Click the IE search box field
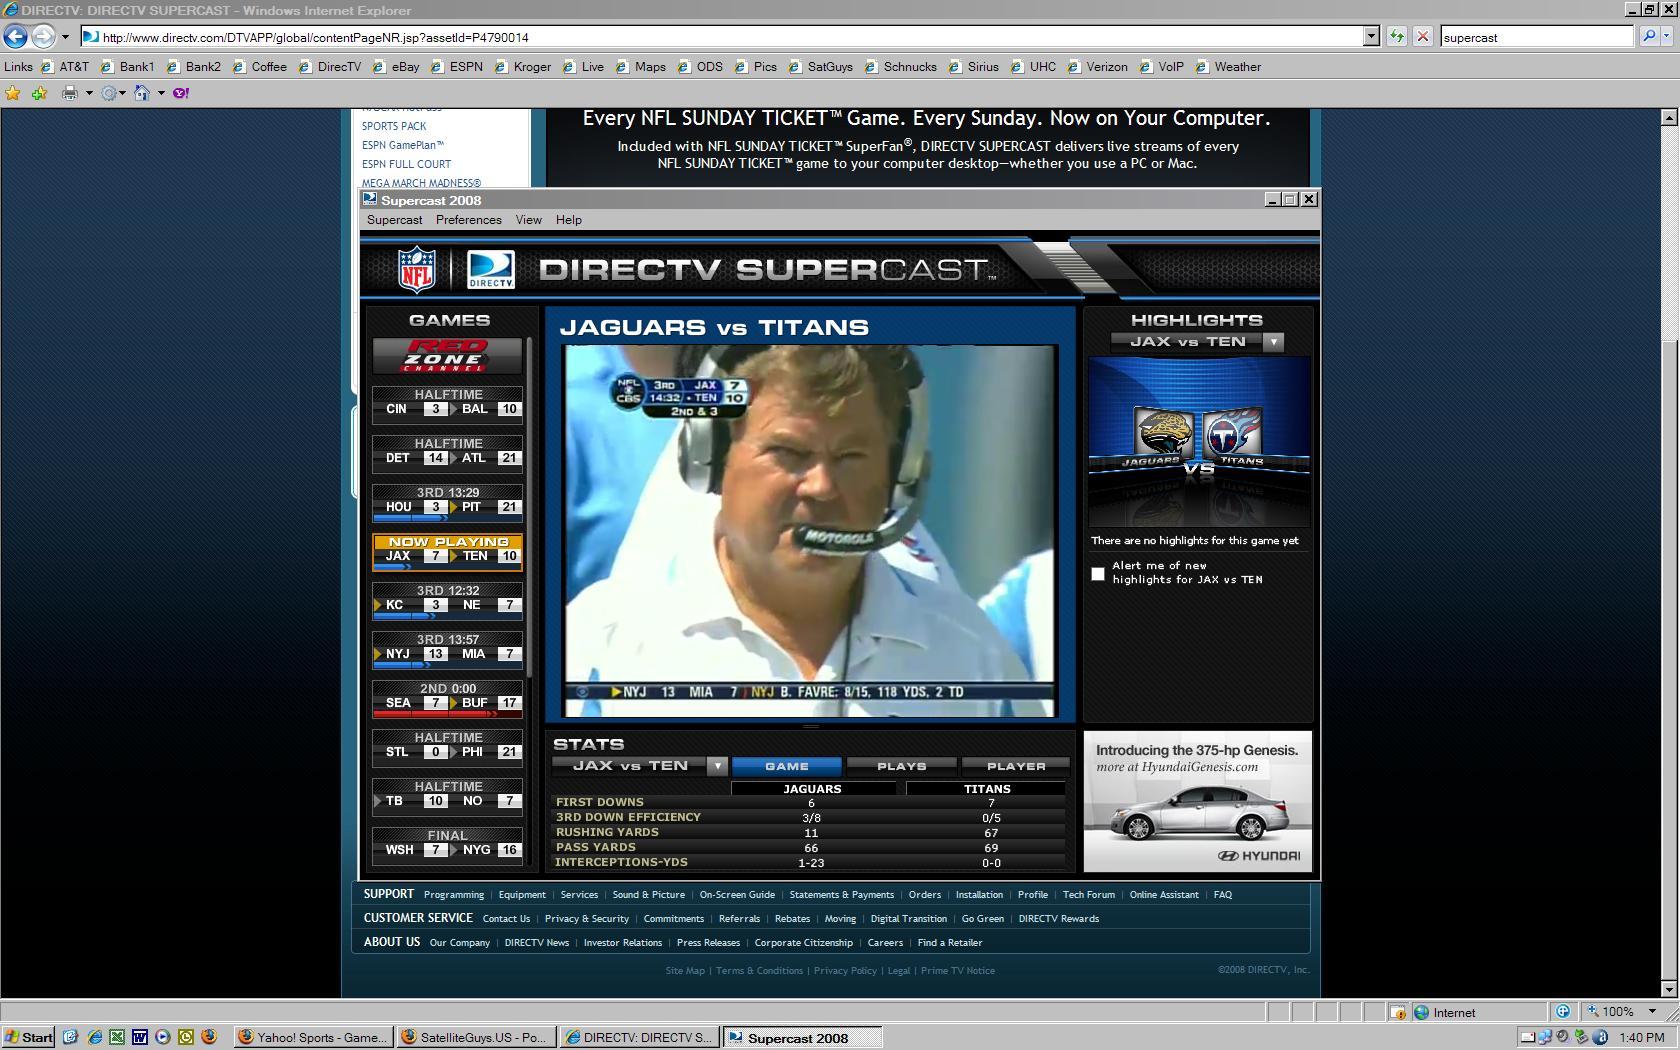Viewport: 1680px width, 1050px height. [1537, 37]
